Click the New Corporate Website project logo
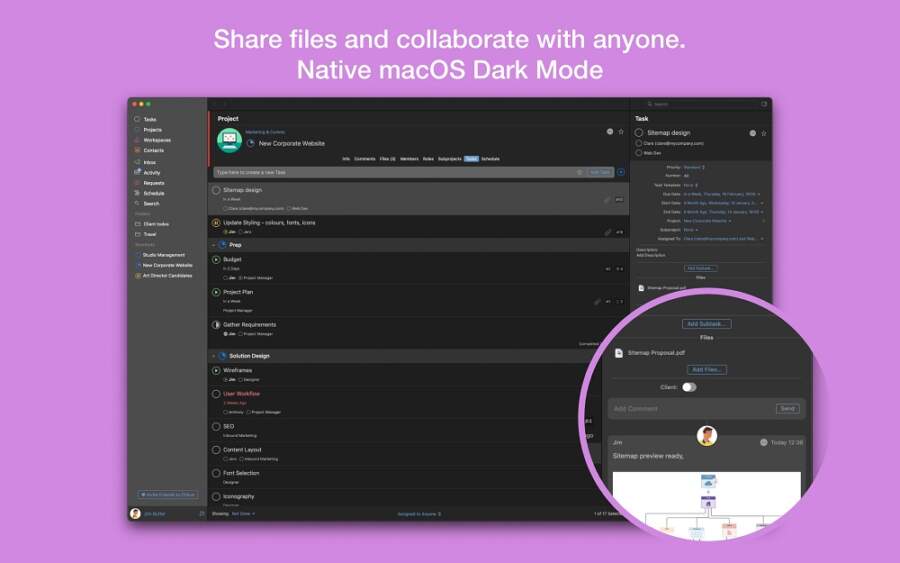 [229, 141]
